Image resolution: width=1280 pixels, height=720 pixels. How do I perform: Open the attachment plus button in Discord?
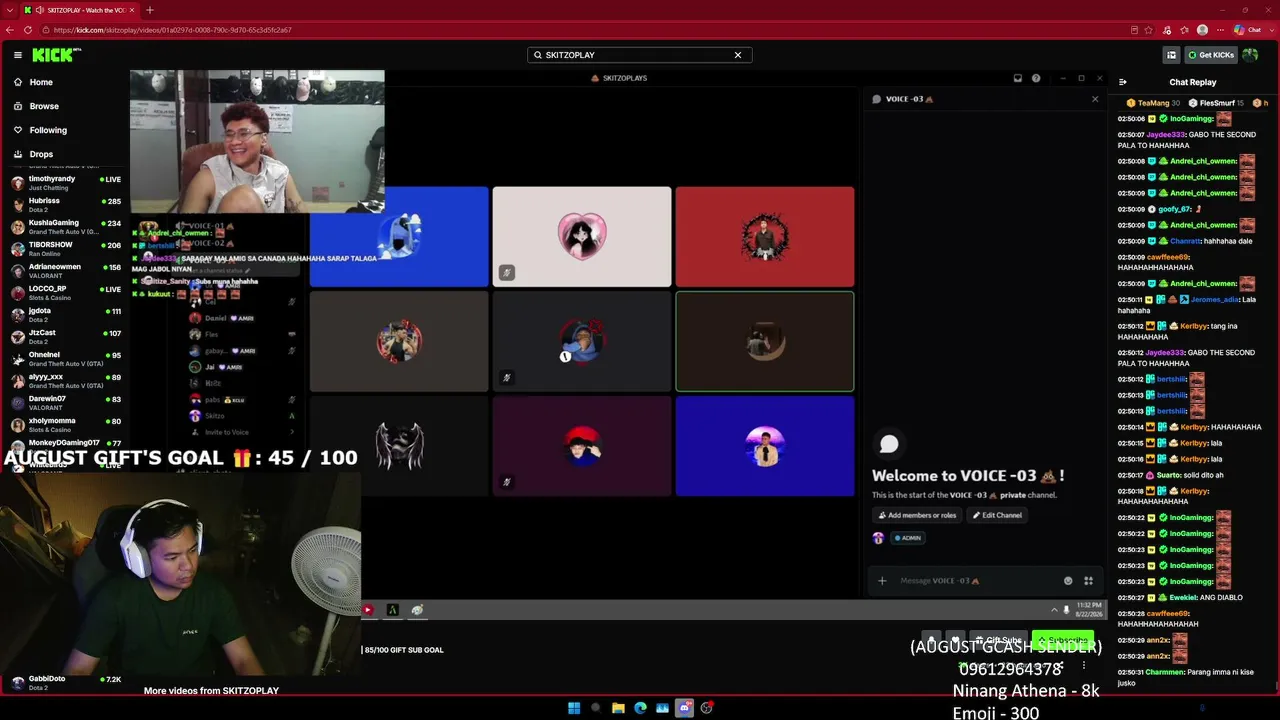tap(882, 581)
